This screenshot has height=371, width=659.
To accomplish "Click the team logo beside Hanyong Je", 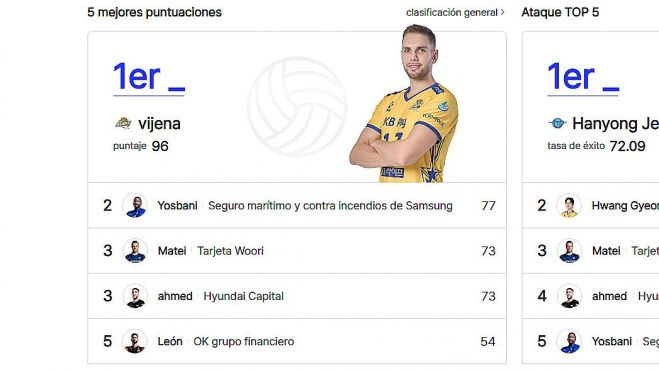I will click(x=557, y=123).
